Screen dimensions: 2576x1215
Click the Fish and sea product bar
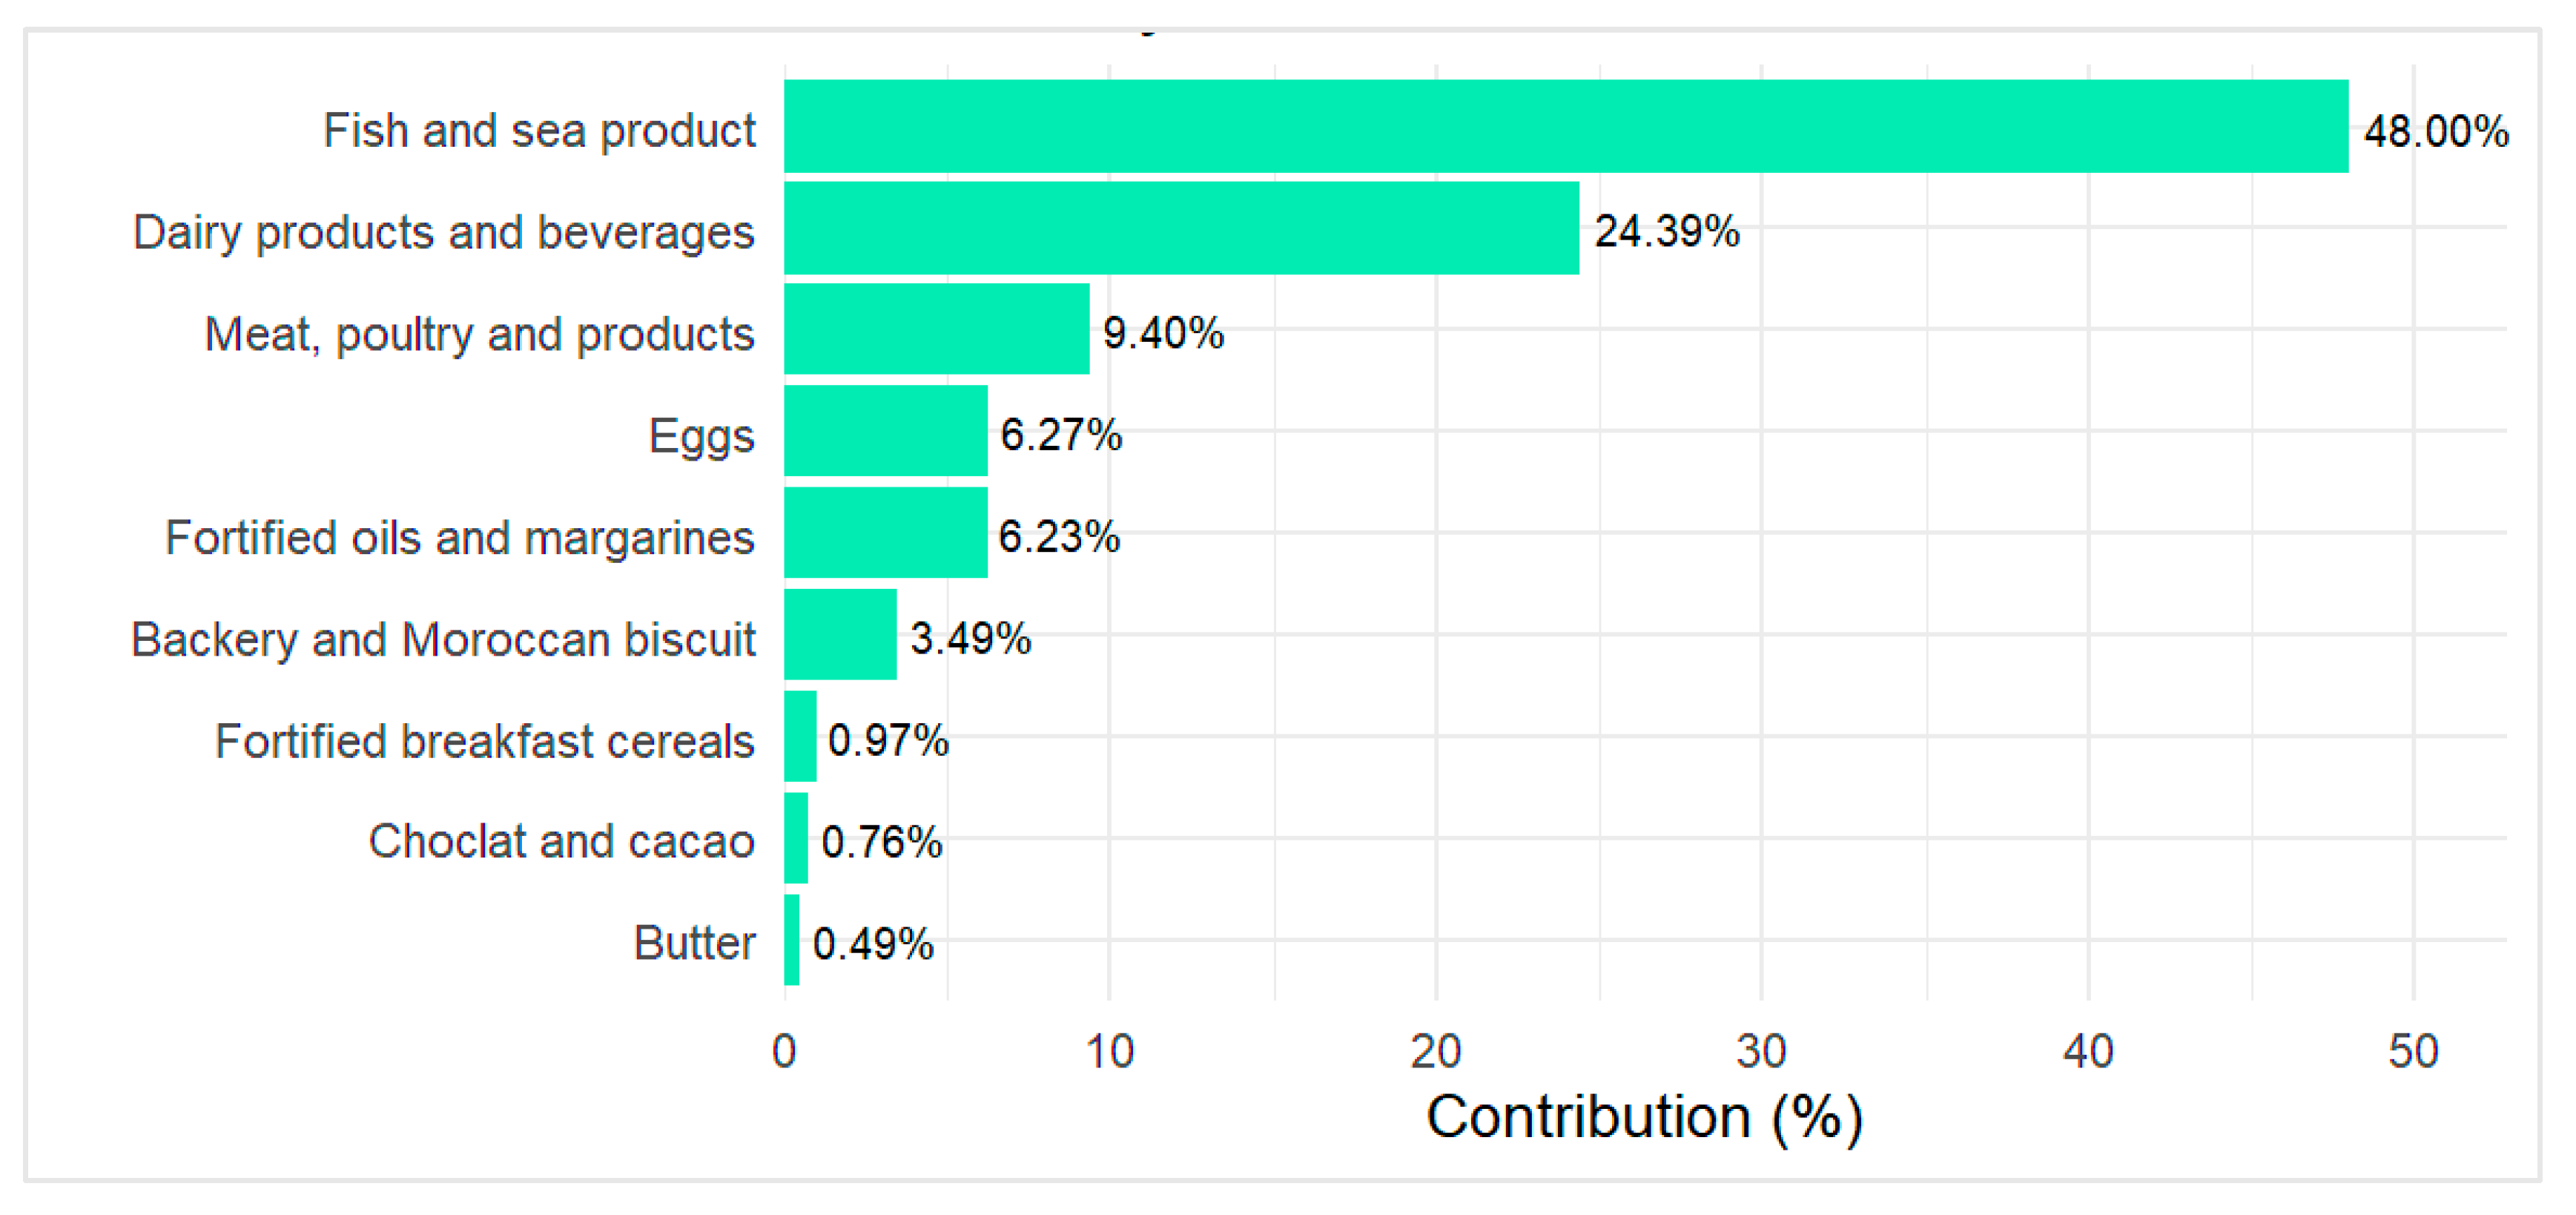[x=1565, y=127]
